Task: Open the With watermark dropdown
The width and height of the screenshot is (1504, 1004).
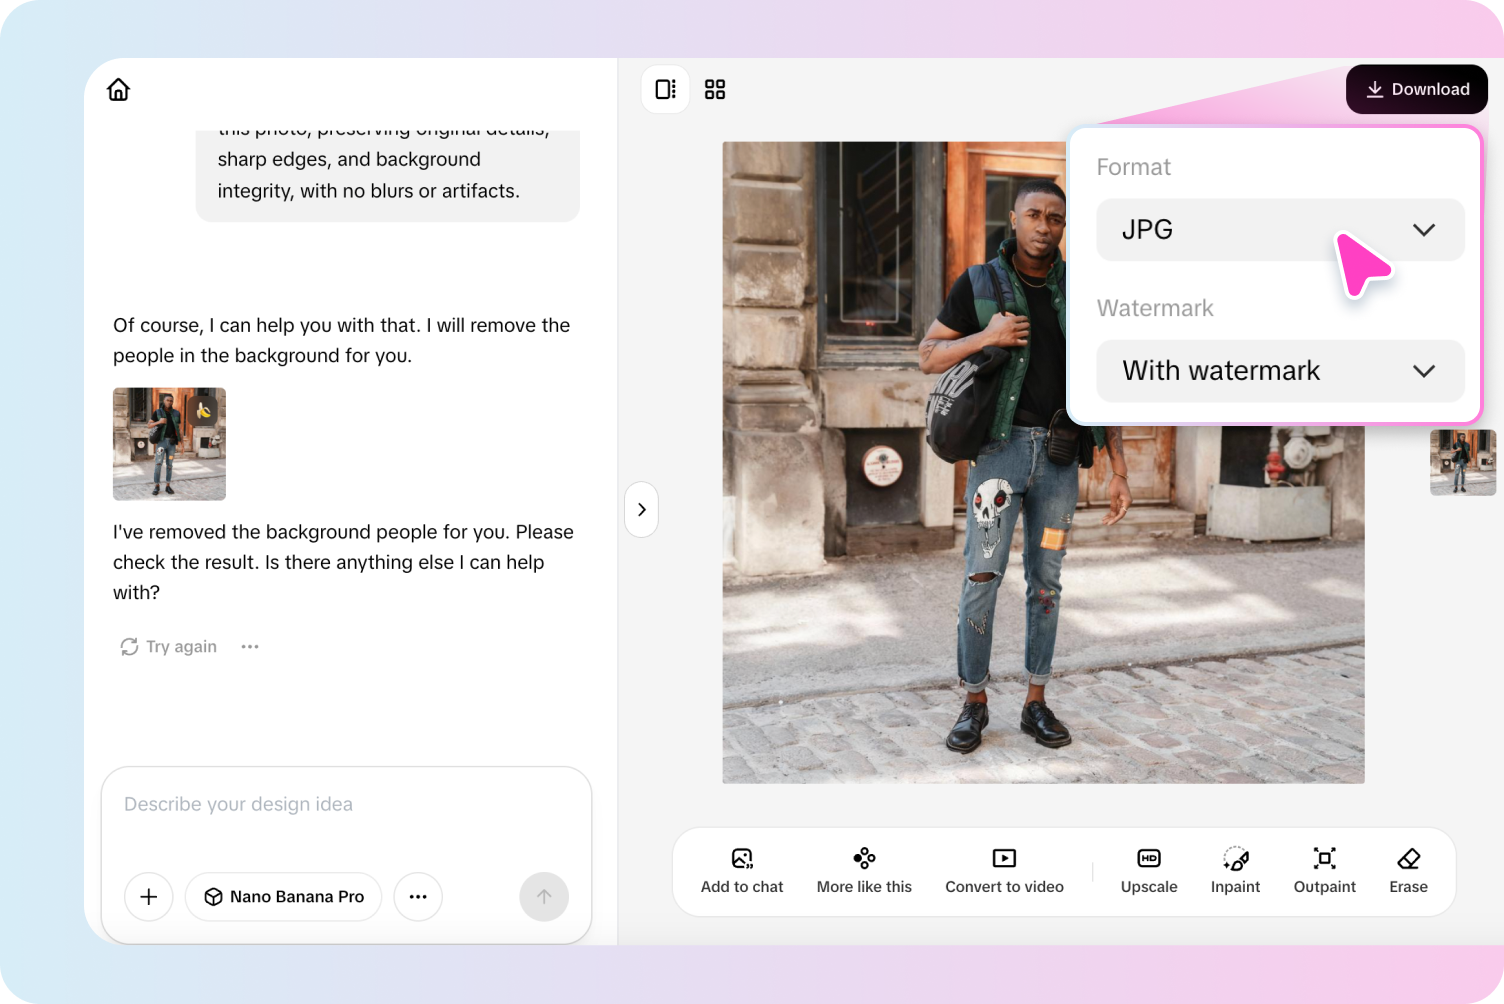Action: coord(1279,371)
